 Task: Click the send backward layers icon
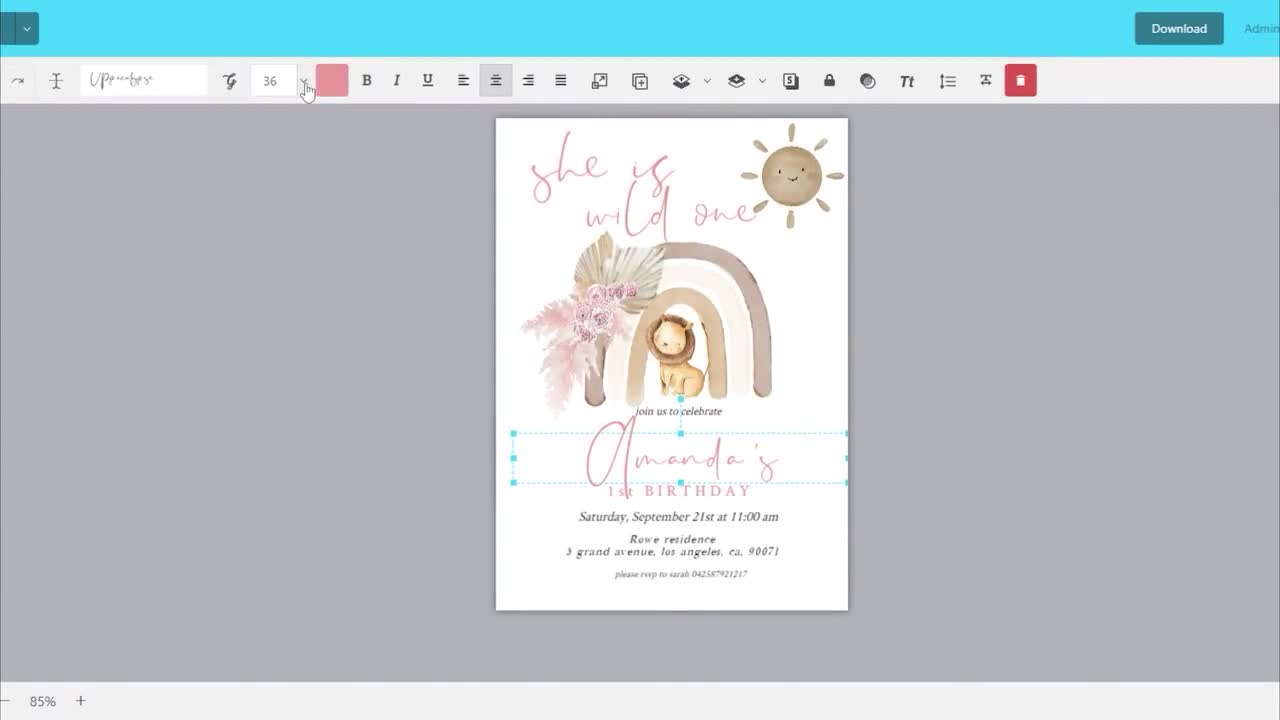click(x=737, y=81)
